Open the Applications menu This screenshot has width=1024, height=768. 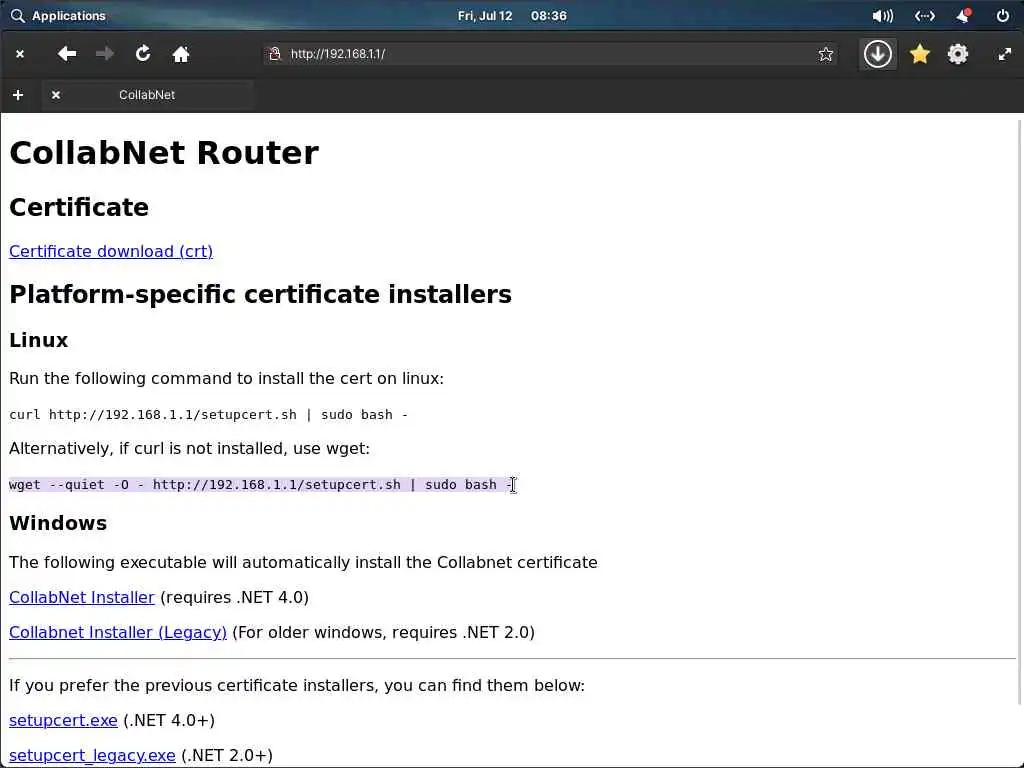pos(69,16)
